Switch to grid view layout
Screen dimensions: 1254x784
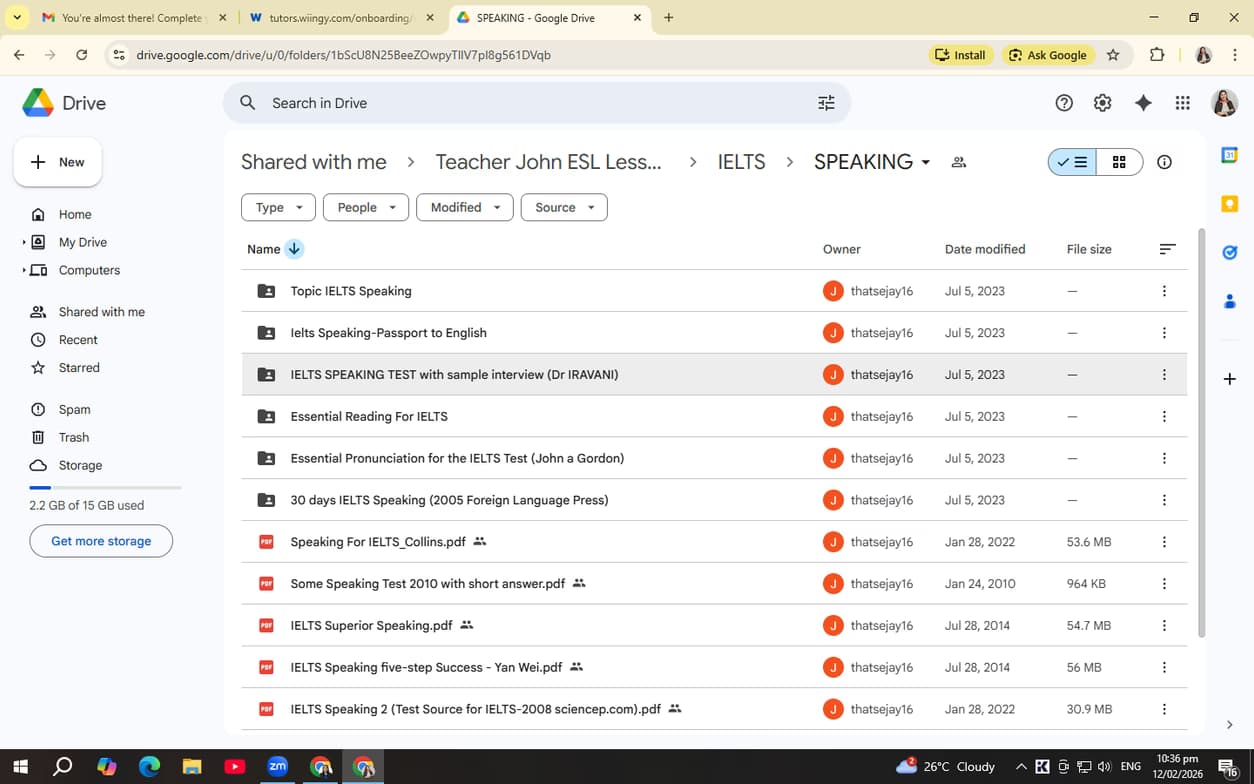(x=1118, y=161)
